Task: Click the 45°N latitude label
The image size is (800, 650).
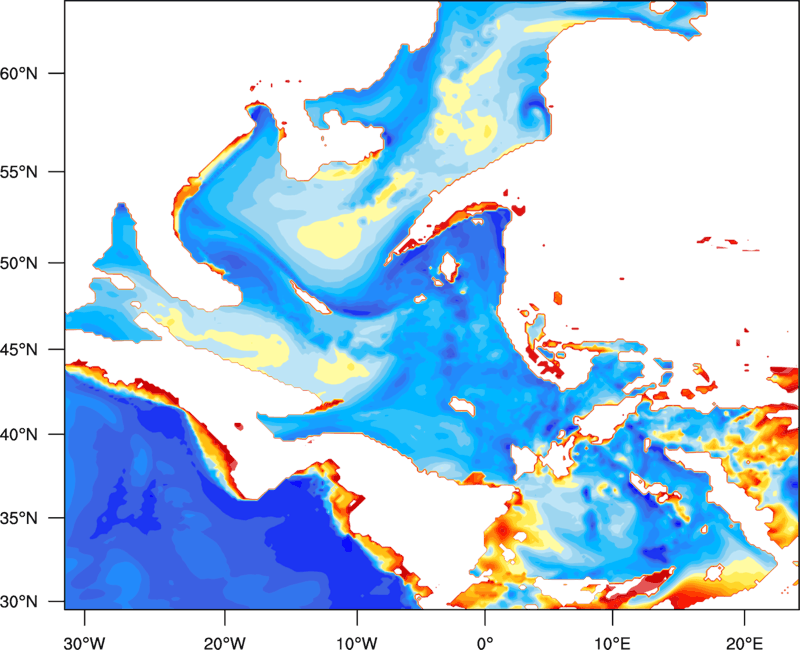Action: [19, 349]
